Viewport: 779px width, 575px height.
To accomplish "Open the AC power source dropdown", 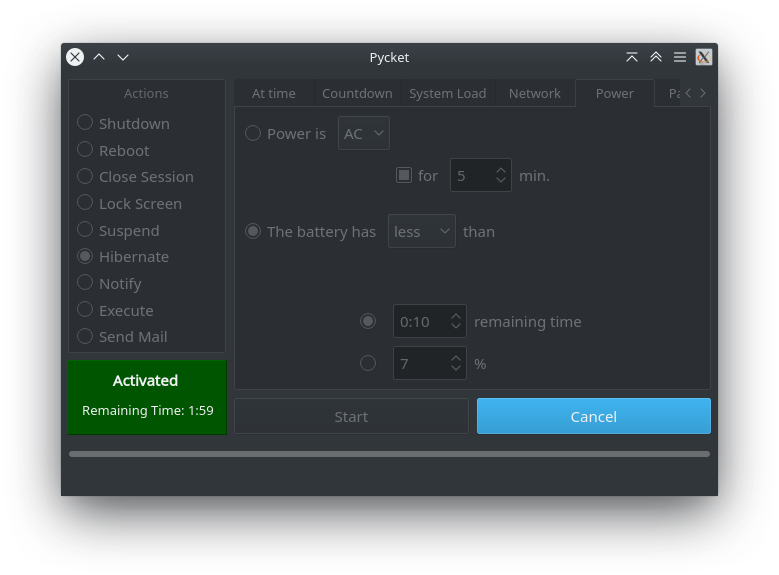I will pos(364,133).
